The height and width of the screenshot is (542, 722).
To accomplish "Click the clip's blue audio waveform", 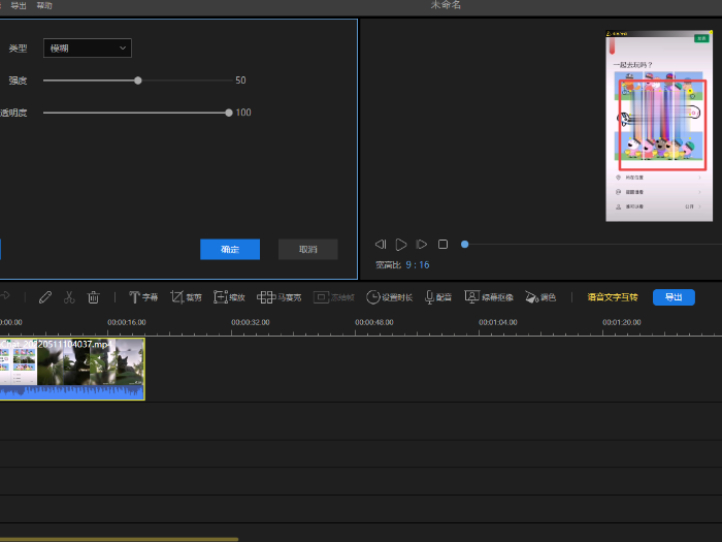I will [x=72, y=392].
